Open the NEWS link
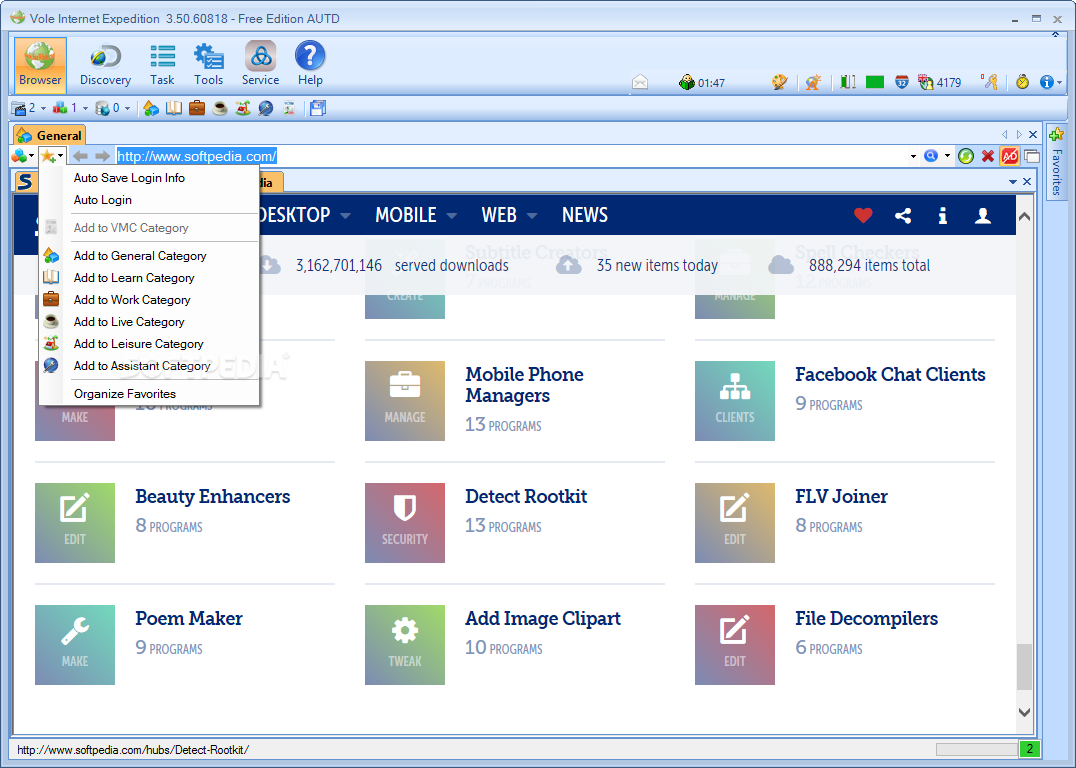 (x=585, y=215)
